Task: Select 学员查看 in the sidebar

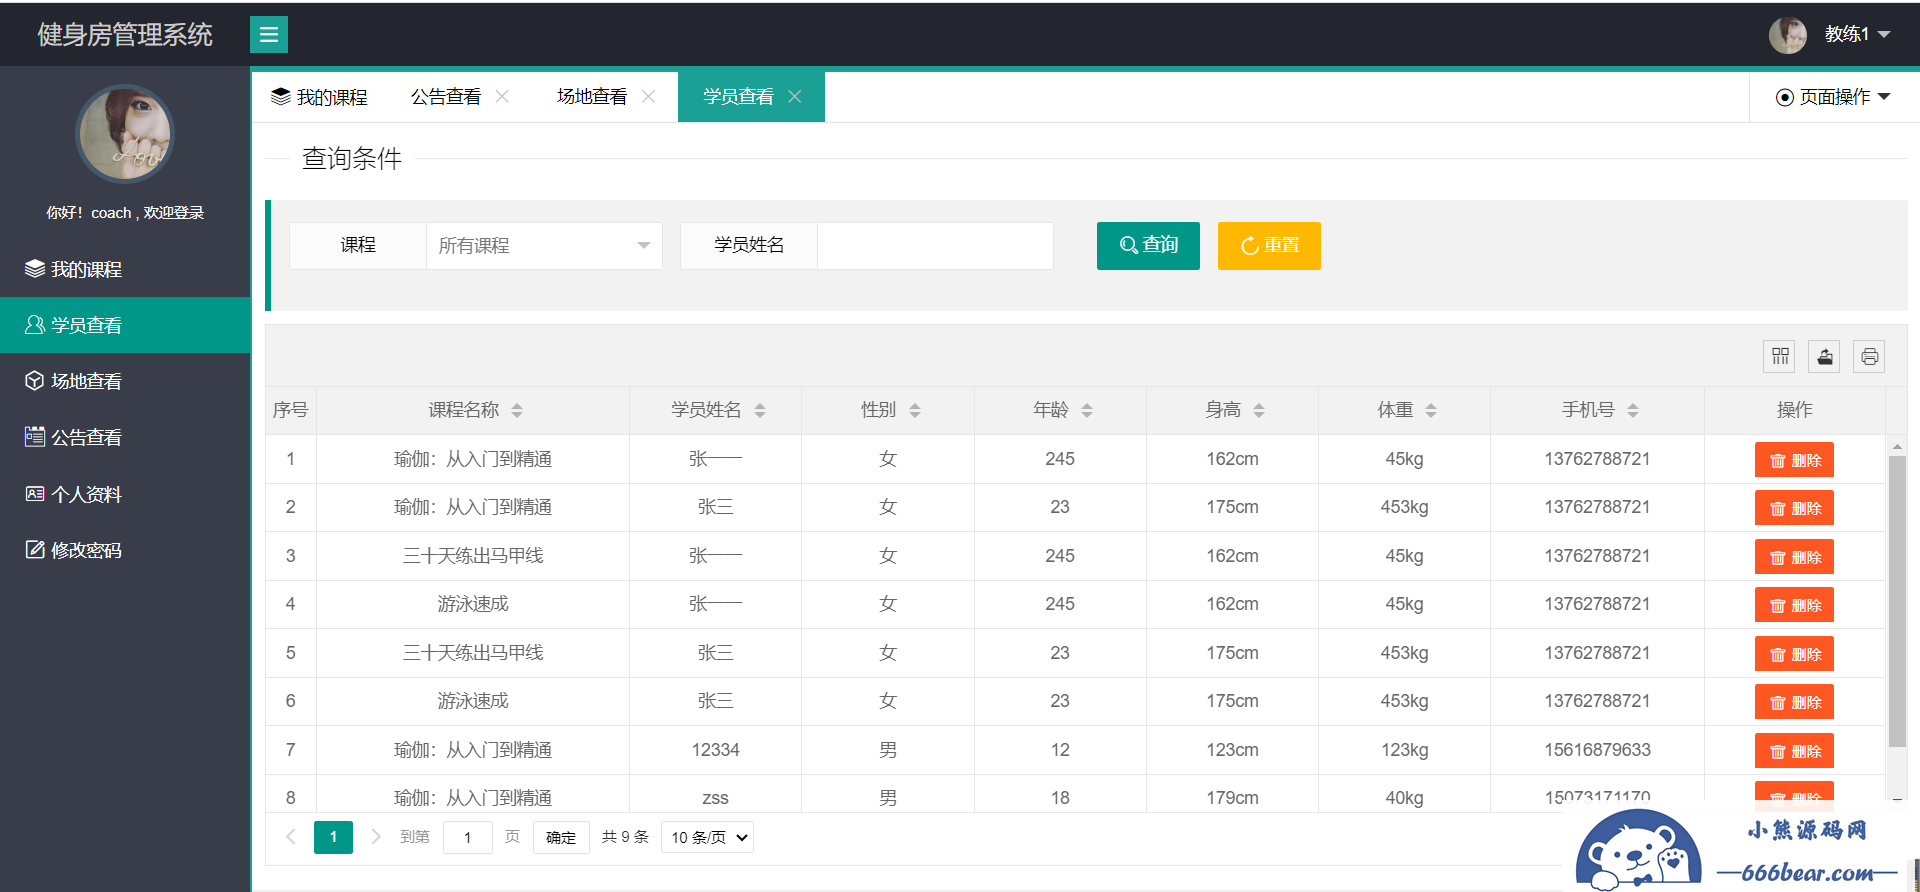Action: click(x=125, y=325)
